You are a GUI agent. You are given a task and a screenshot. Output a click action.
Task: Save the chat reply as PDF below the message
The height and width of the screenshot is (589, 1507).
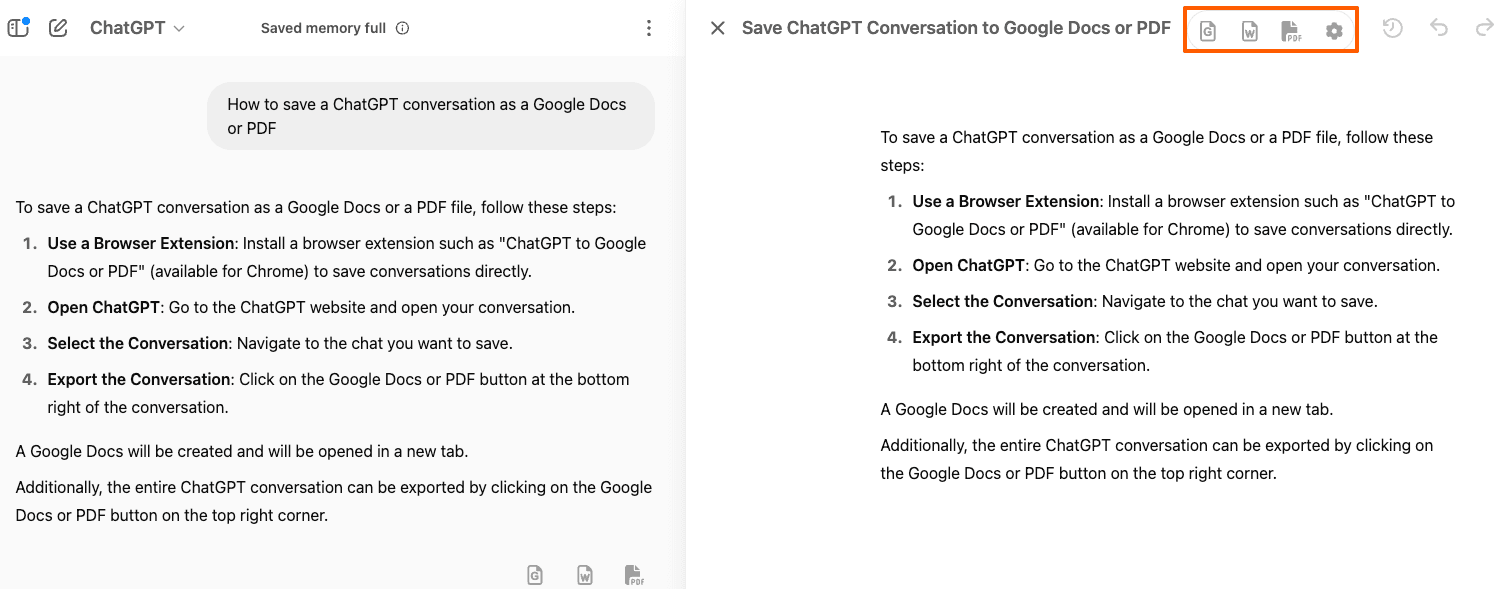tap(634, 575)
